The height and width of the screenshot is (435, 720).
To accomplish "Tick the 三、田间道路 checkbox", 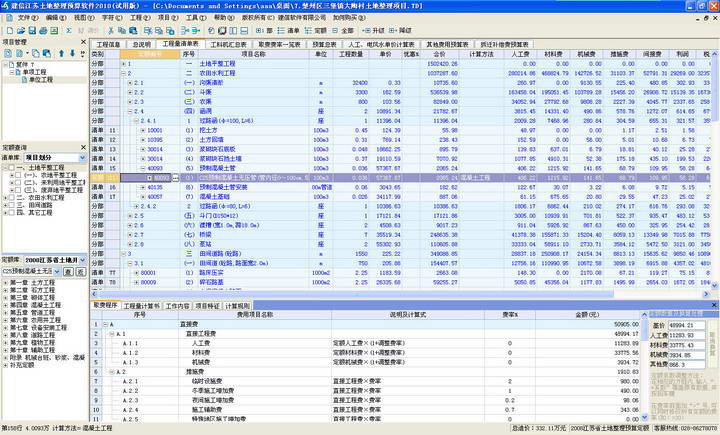I will 12,205.
